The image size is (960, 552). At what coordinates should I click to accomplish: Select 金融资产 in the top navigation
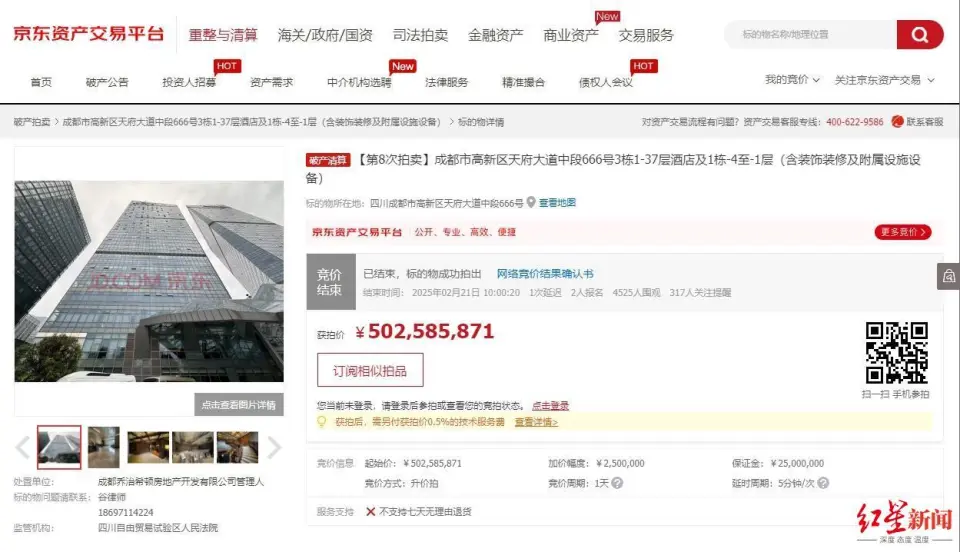pyautogui.click(x=495, y=35)
